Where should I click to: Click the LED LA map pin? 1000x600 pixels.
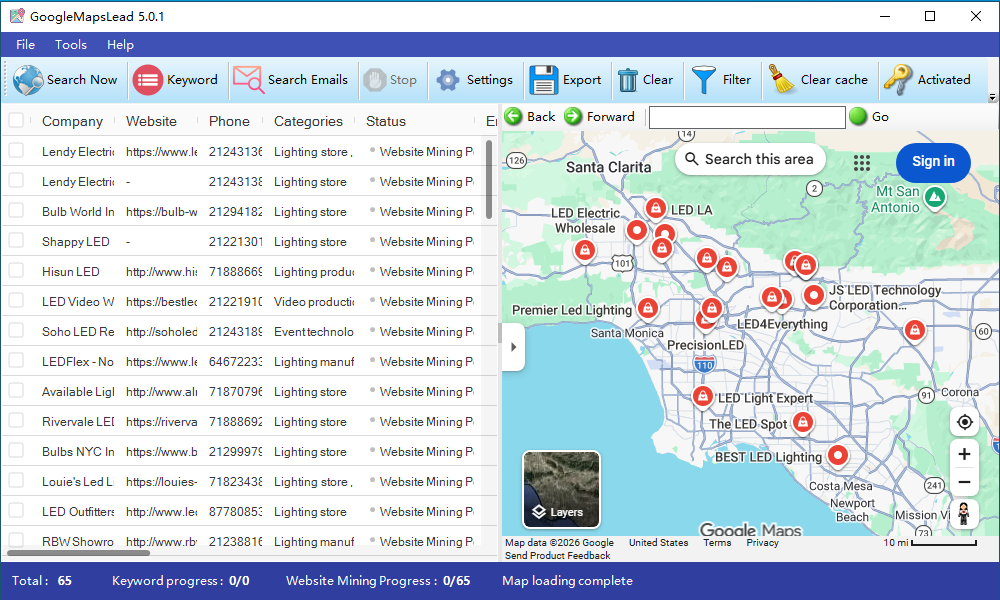coord(656,209)
